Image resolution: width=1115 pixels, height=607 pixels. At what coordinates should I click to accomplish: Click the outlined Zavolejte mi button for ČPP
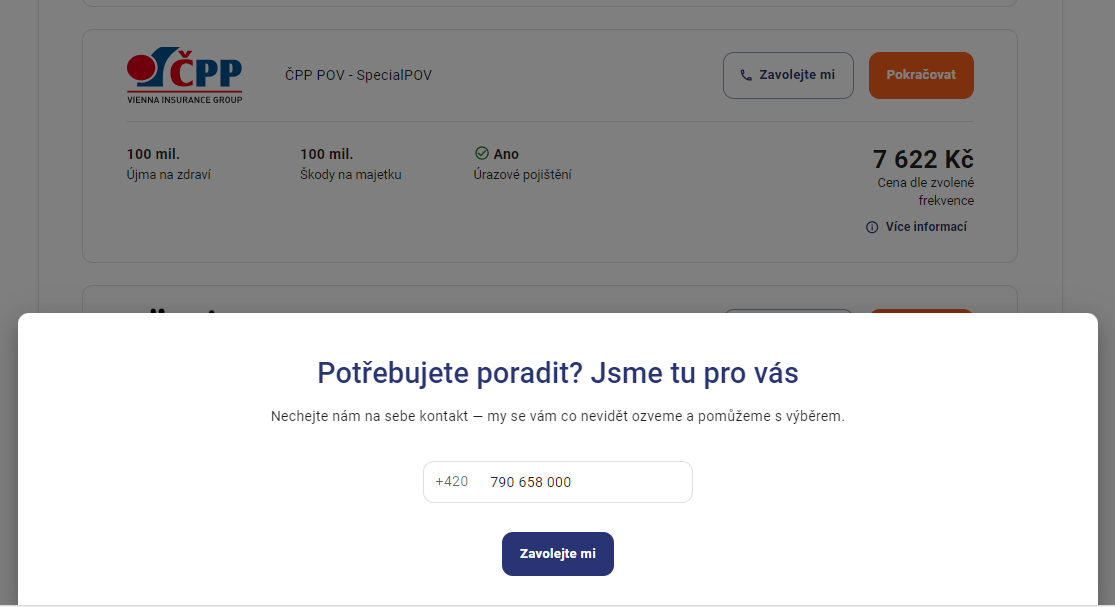(788, 75)
